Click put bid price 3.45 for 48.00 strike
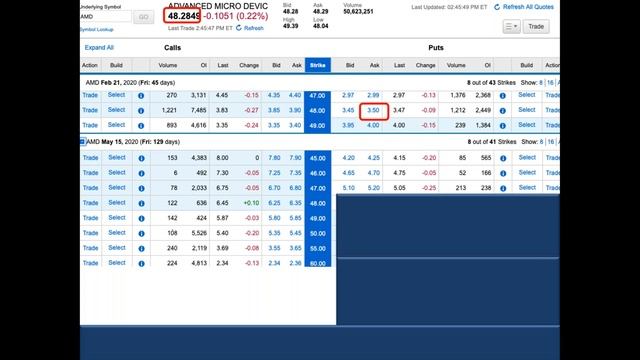The height and width of the screenshot is (360, 640). click(x=348, y=110)
